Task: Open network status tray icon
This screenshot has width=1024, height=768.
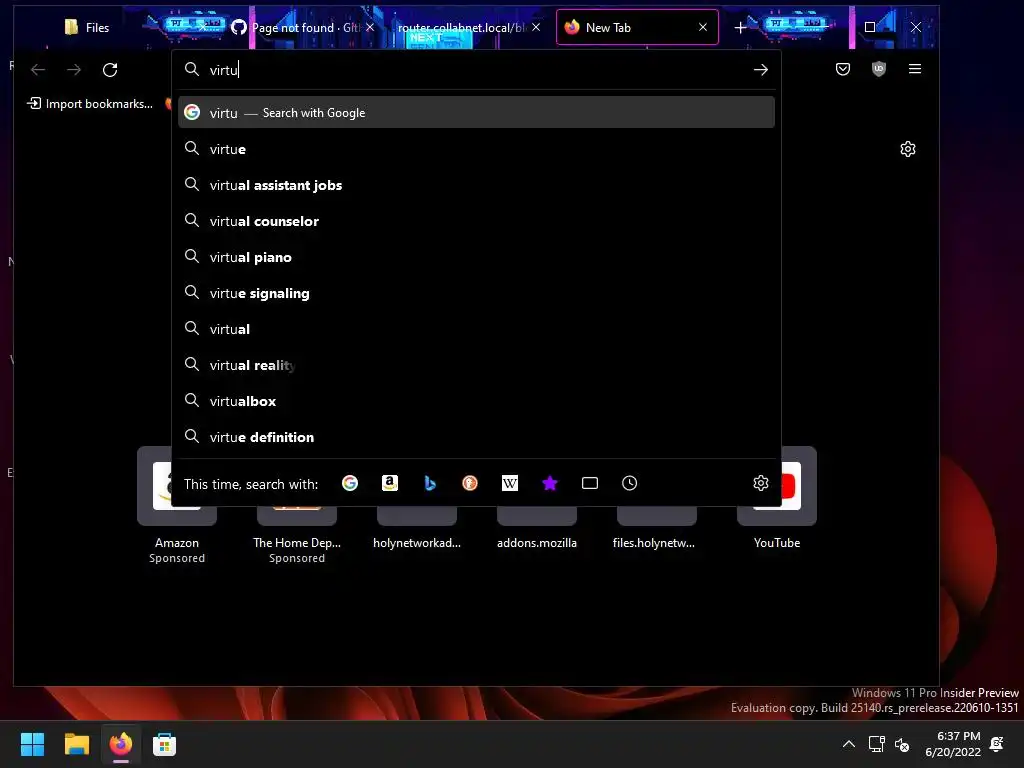Action: [x=876, y=744]
